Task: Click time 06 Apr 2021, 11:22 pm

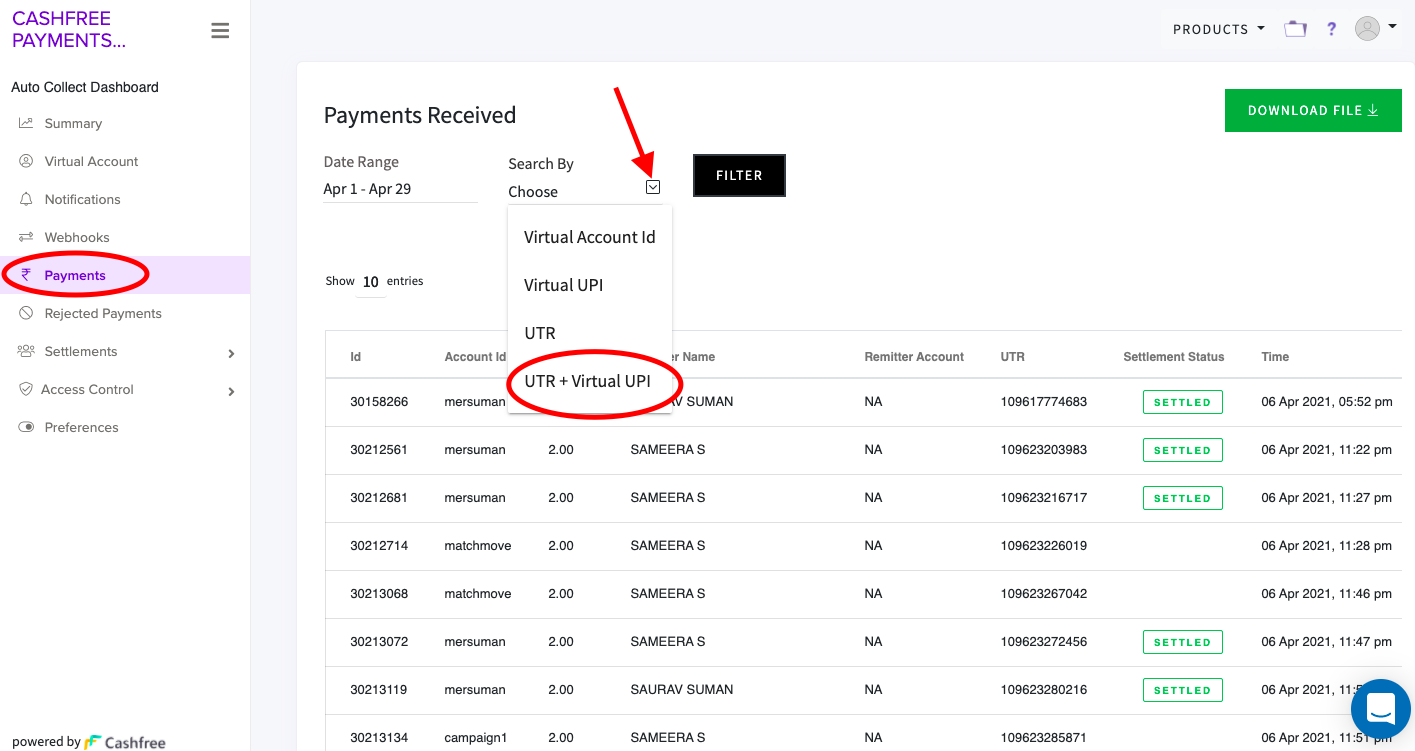Action: click(1327, 450)
